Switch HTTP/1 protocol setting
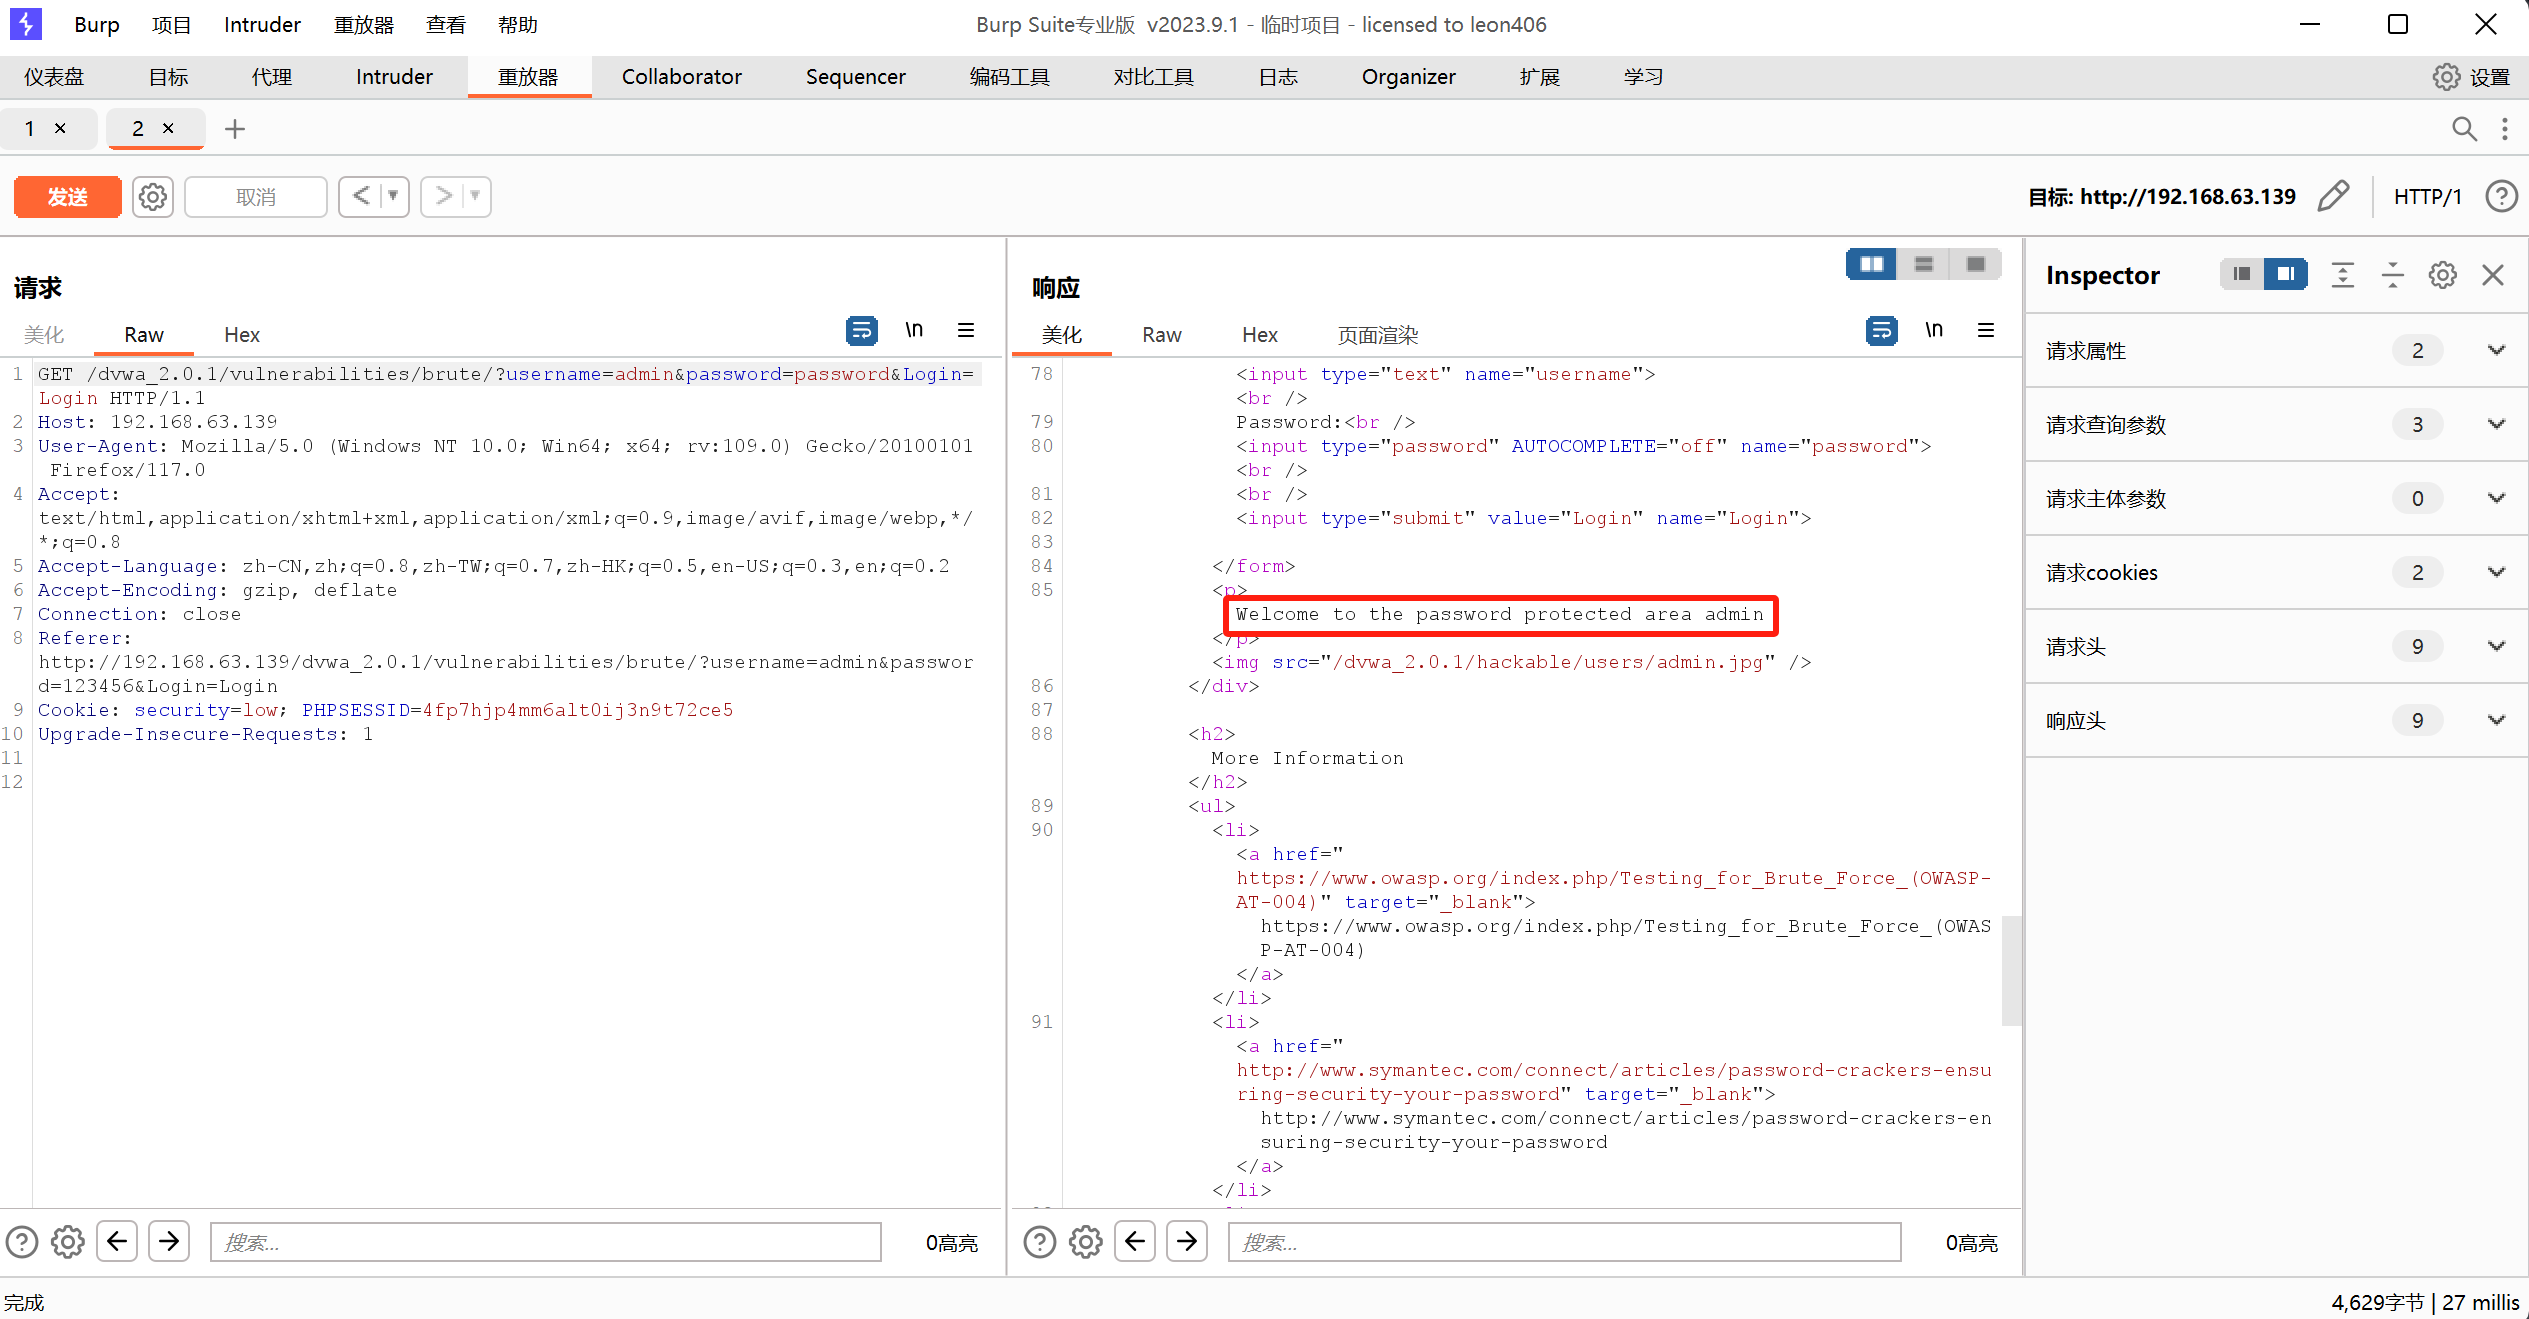The width and height of the screenshot is (2529, 1319). 2427,197
